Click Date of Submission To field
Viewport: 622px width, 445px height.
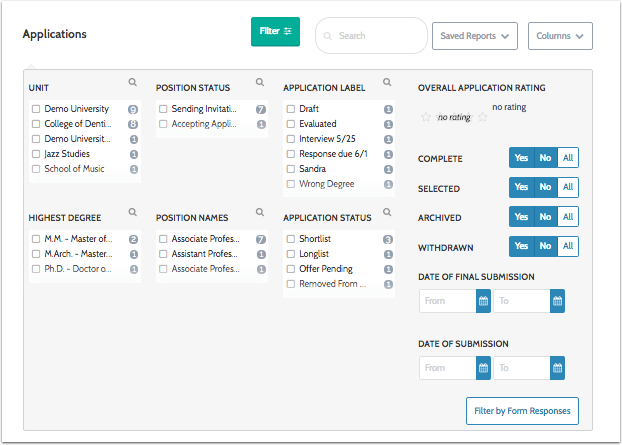pyautogui.click(x=522, y=368)
